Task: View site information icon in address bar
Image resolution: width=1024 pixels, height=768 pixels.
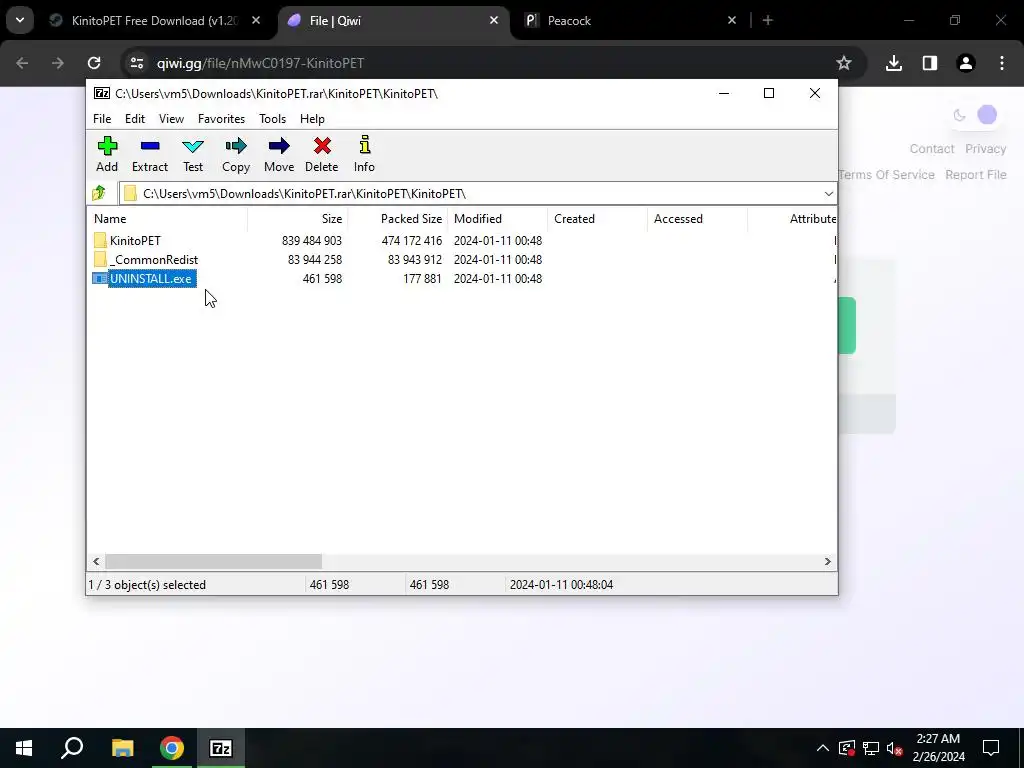Action: pyautogui.click(x=136, y=63)
